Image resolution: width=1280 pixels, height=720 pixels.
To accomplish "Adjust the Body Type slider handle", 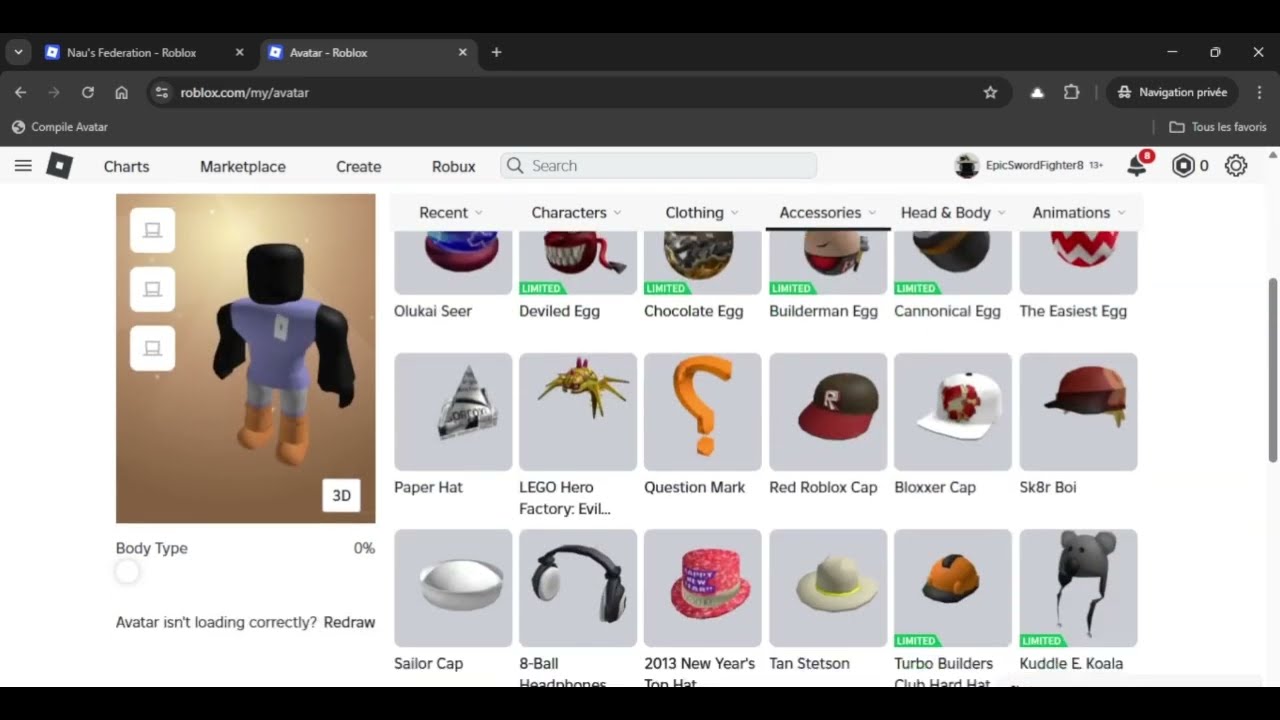I will tap(127, 572).
